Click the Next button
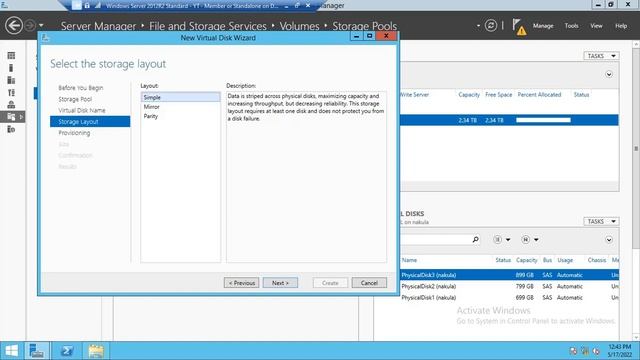This screenshot has width=640, height=360. click(x=280, y=283)
